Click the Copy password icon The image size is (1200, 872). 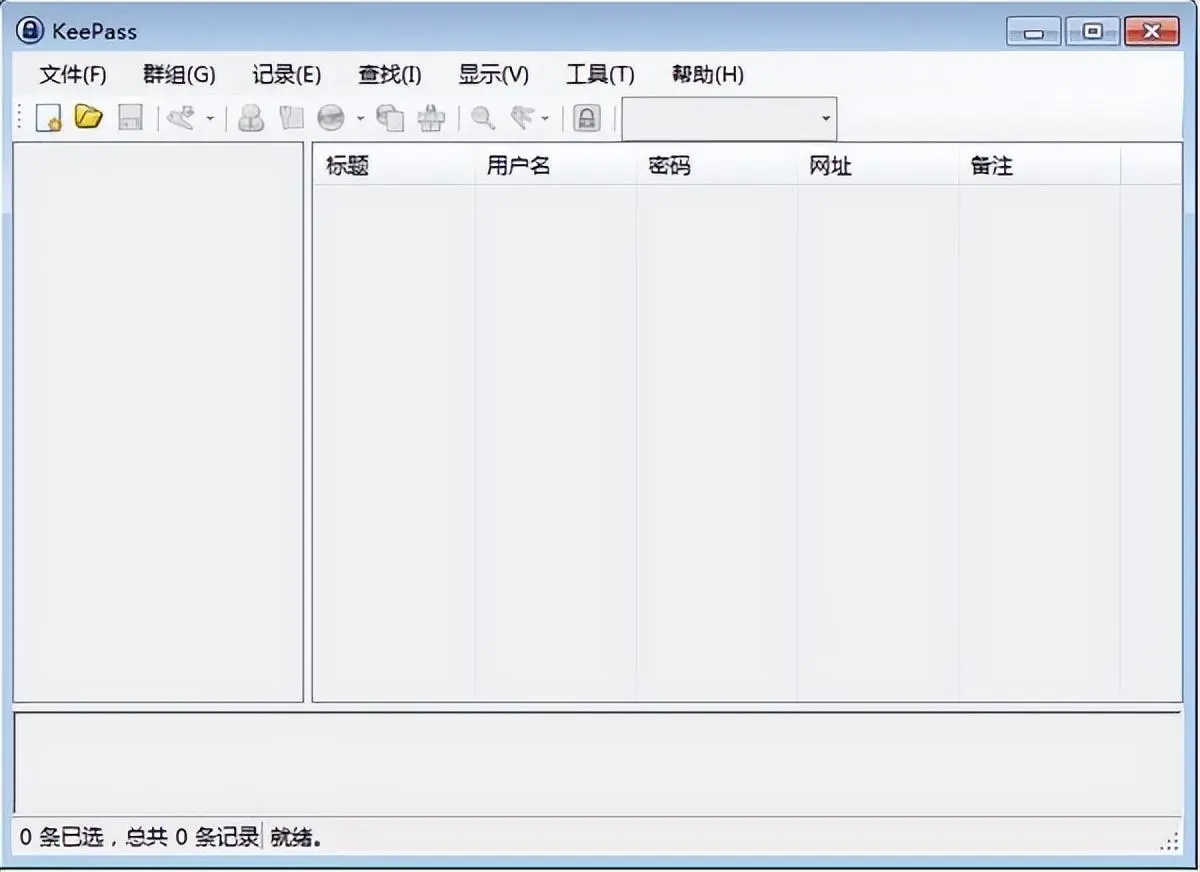(x=291, y=118)
